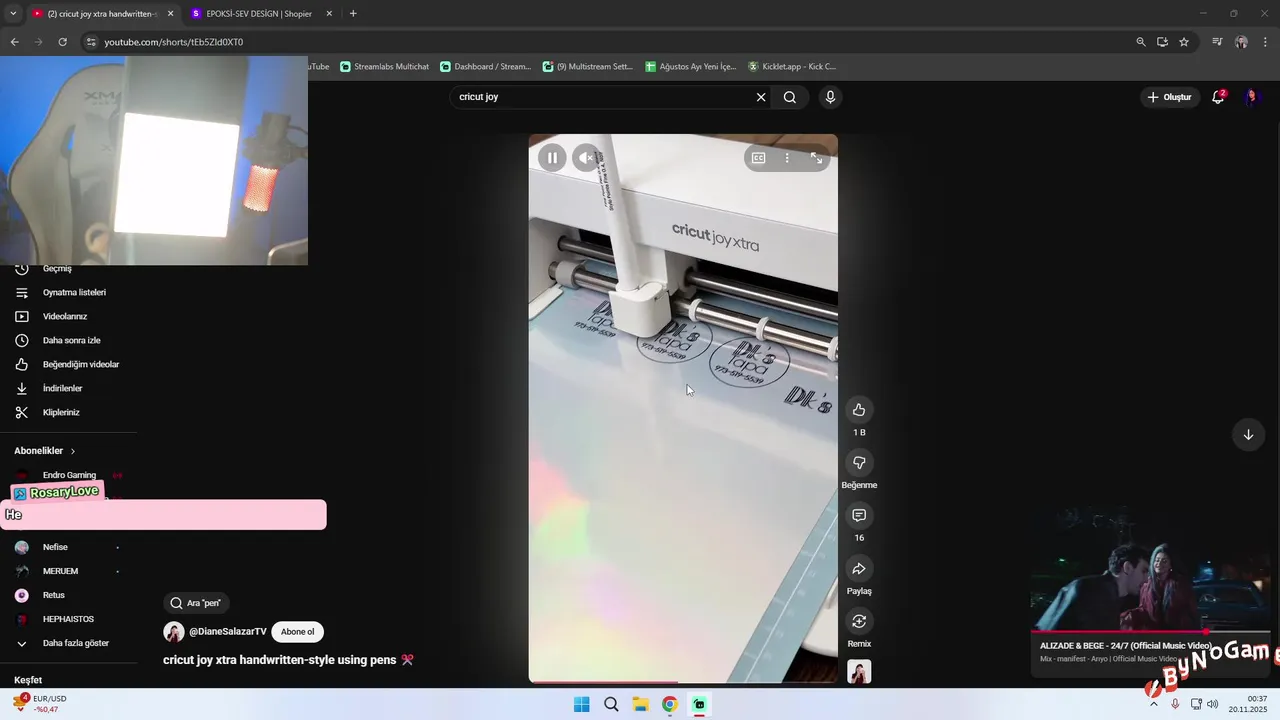Reload the current page
Image resolution: width=1280 pixels, height=720 pixels.
(62, 42)
